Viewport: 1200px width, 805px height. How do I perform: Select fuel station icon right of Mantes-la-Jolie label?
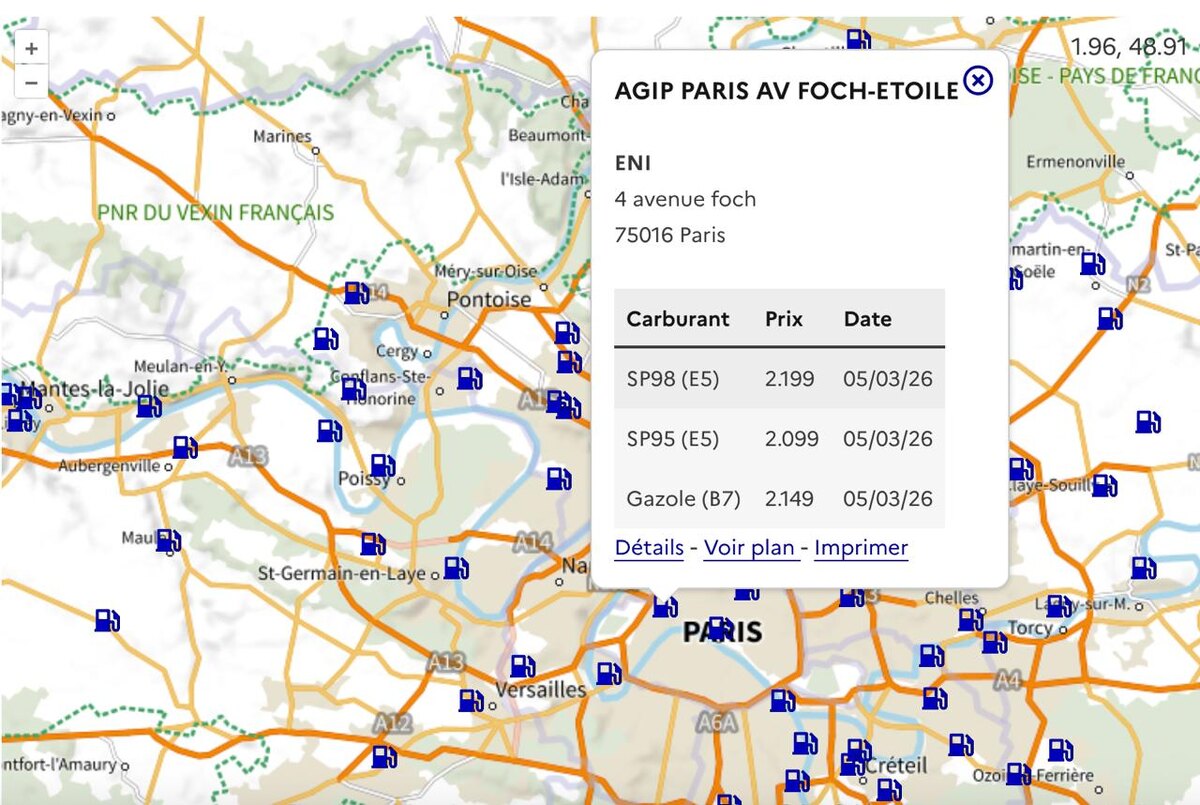point(149,405)
